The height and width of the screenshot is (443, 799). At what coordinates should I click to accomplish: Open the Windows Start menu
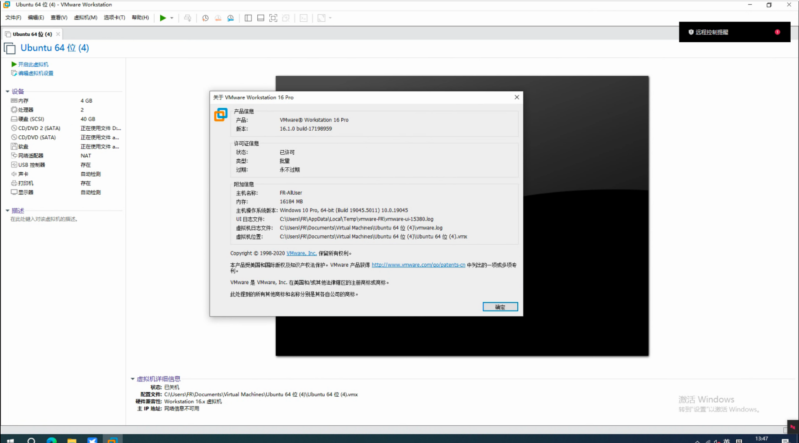click(10, 439)
